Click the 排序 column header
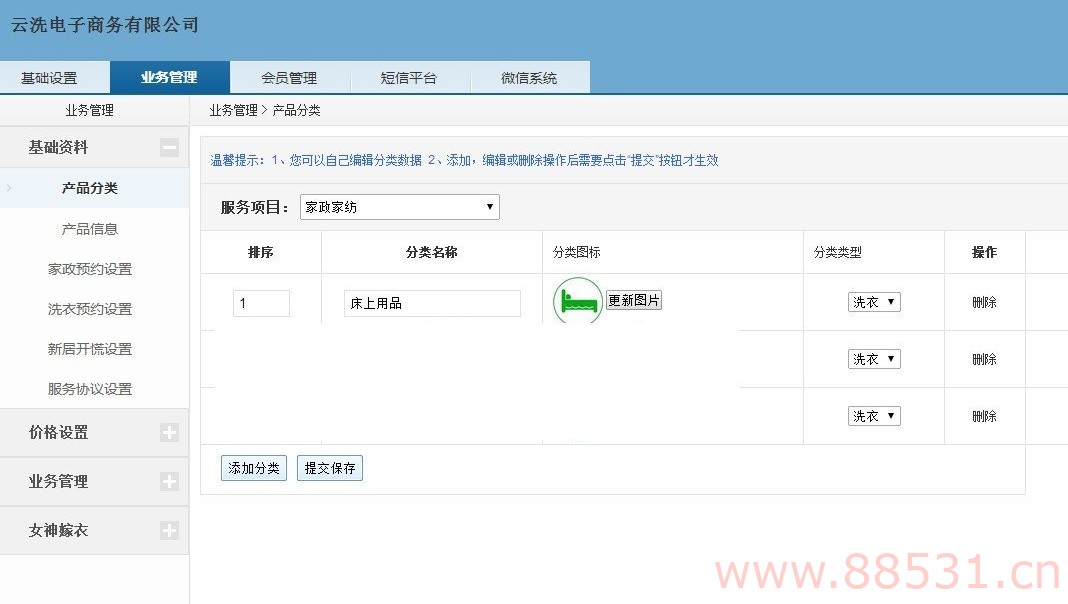This screenshot has height=604, width=1068. (261, 252)
